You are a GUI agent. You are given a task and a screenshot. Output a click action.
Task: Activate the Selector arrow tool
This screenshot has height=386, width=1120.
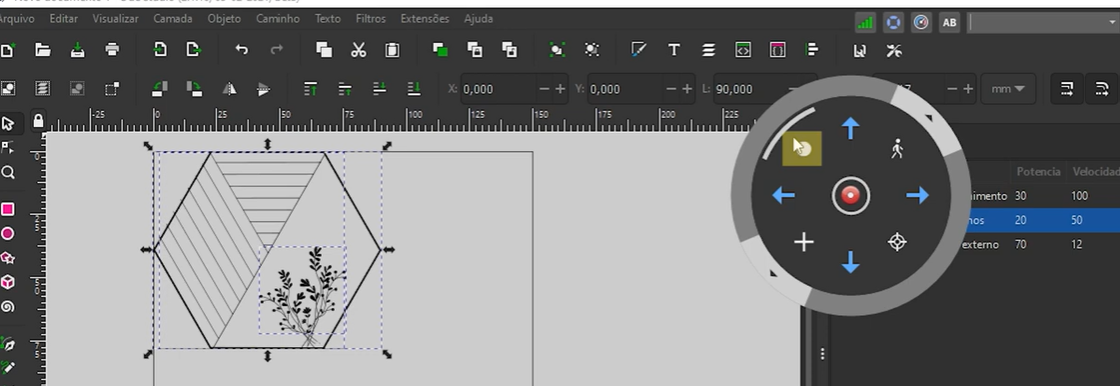[x=8, y=123]
